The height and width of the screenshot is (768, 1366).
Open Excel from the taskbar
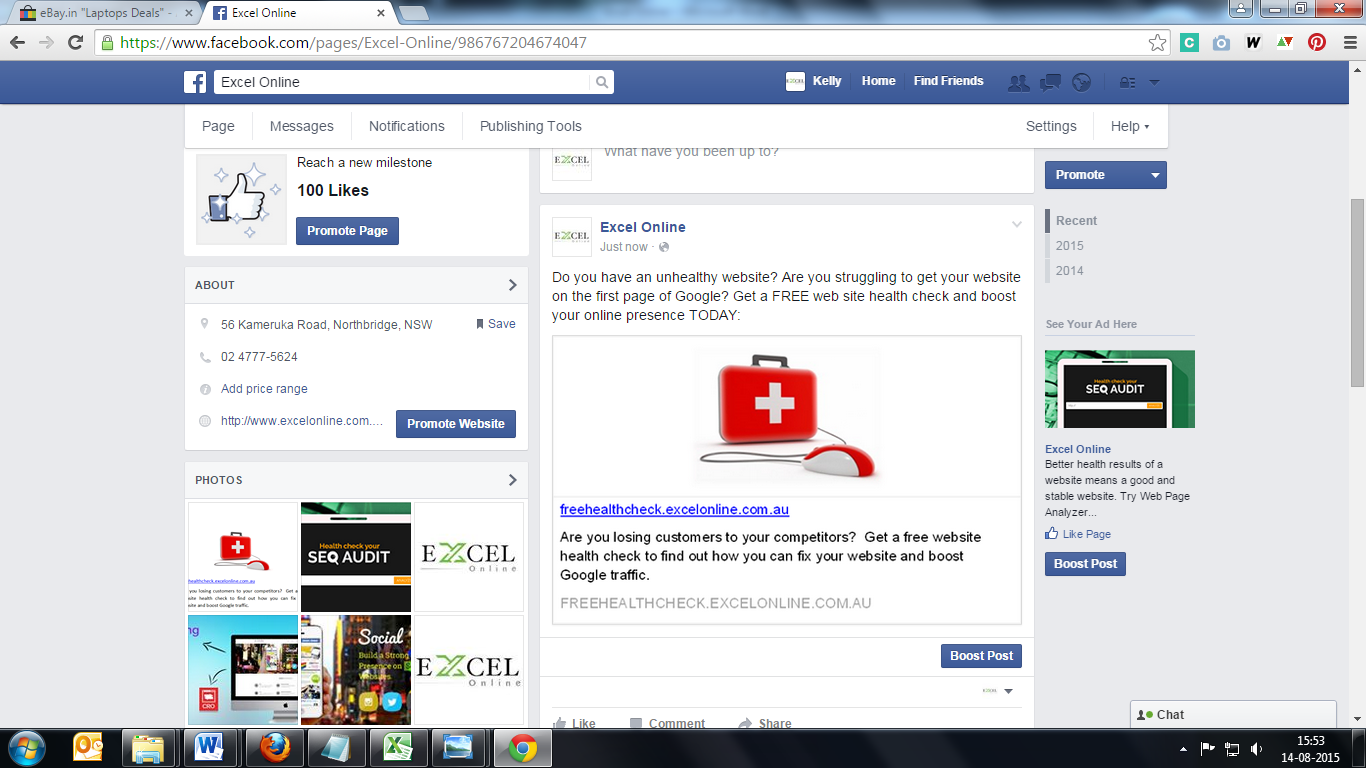(397, 748)
